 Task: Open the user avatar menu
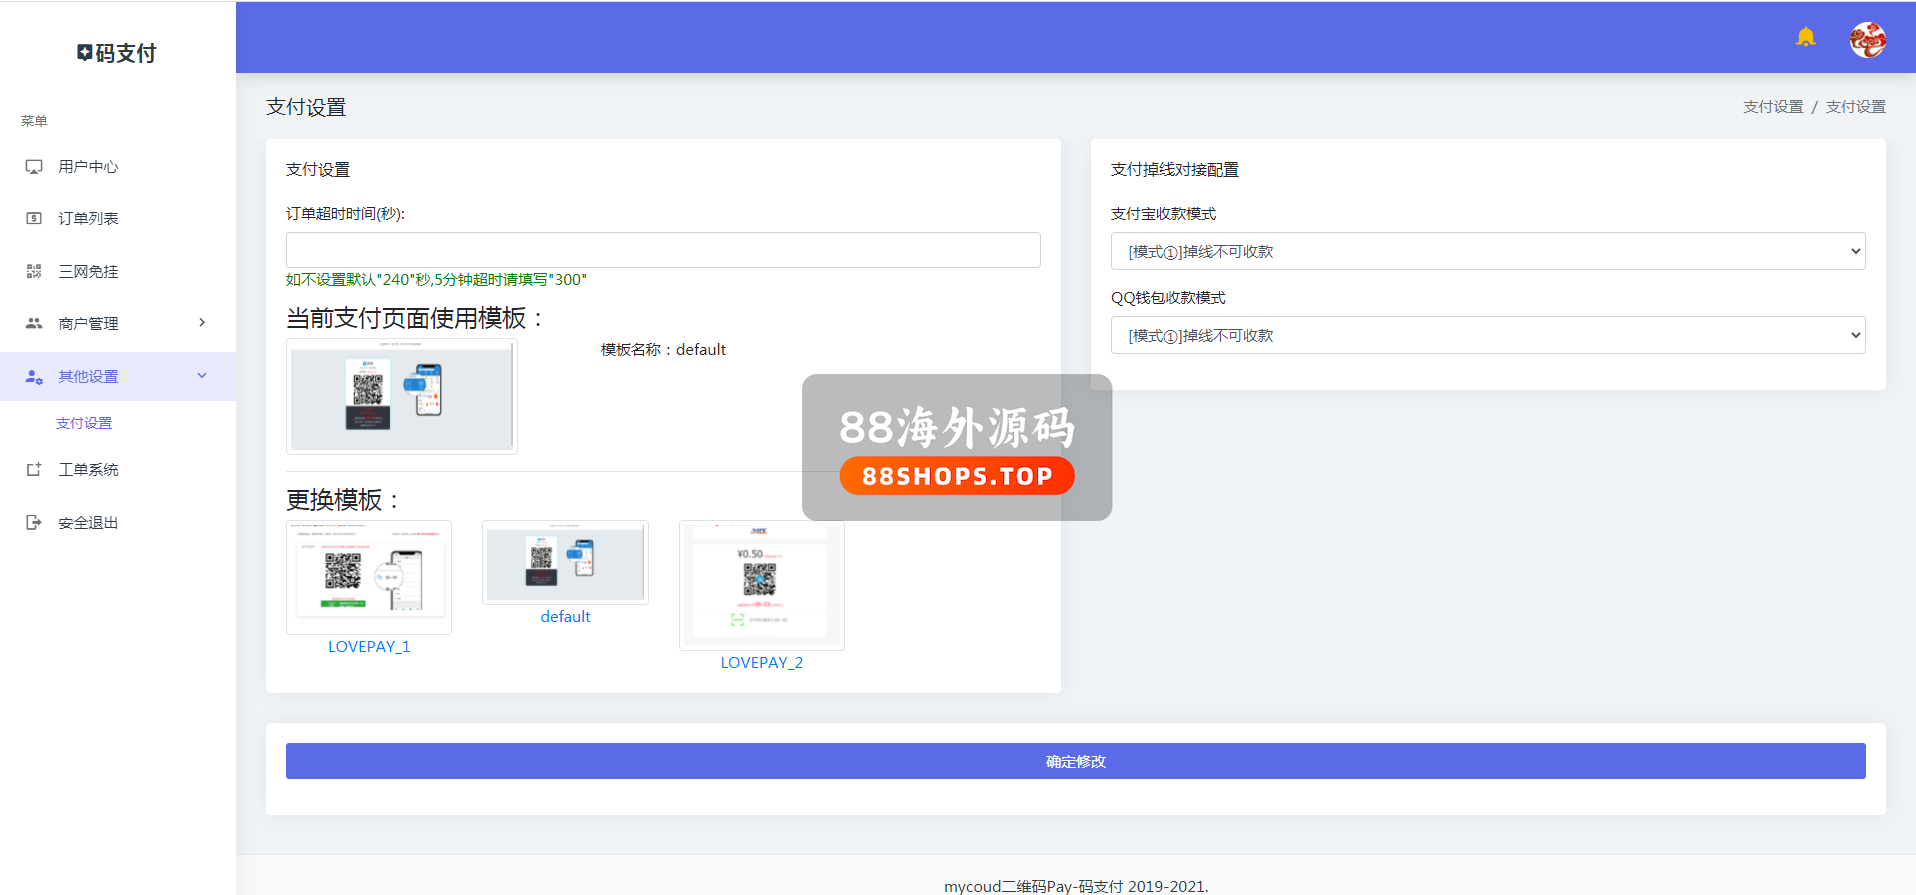point(1867,40)
